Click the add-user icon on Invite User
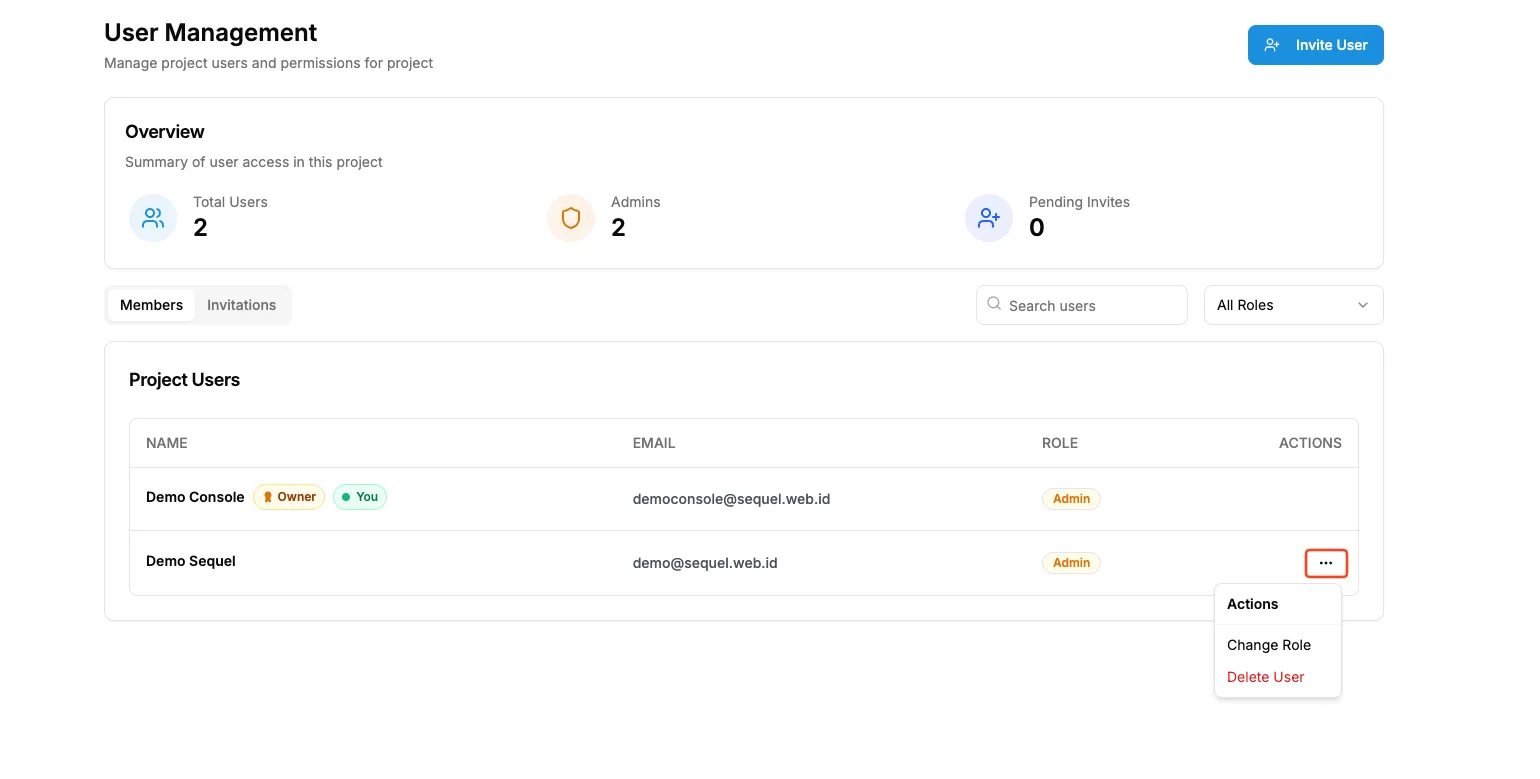 (1272, 45)
